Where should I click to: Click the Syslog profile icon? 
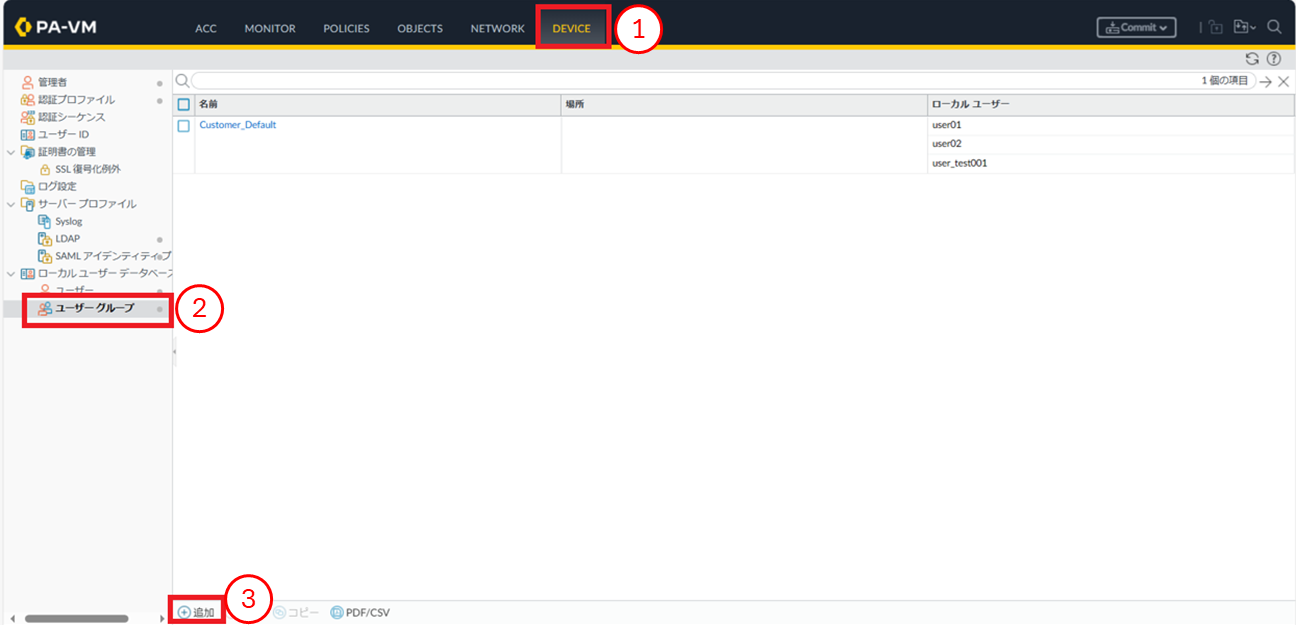[45, 221]
